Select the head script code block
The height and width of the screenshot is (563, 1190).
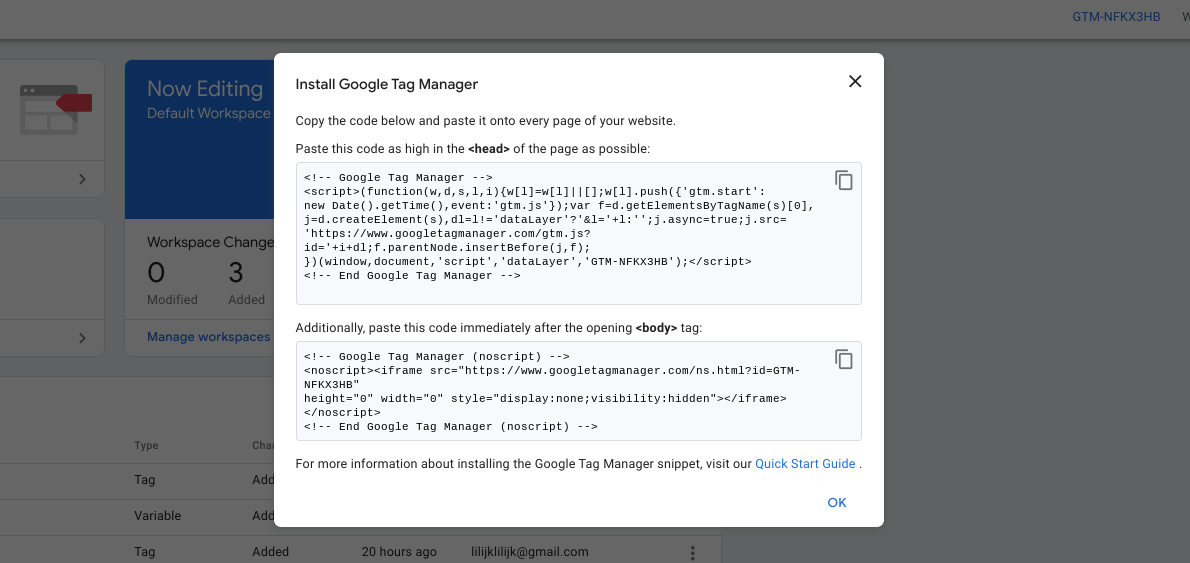[578, 234]
